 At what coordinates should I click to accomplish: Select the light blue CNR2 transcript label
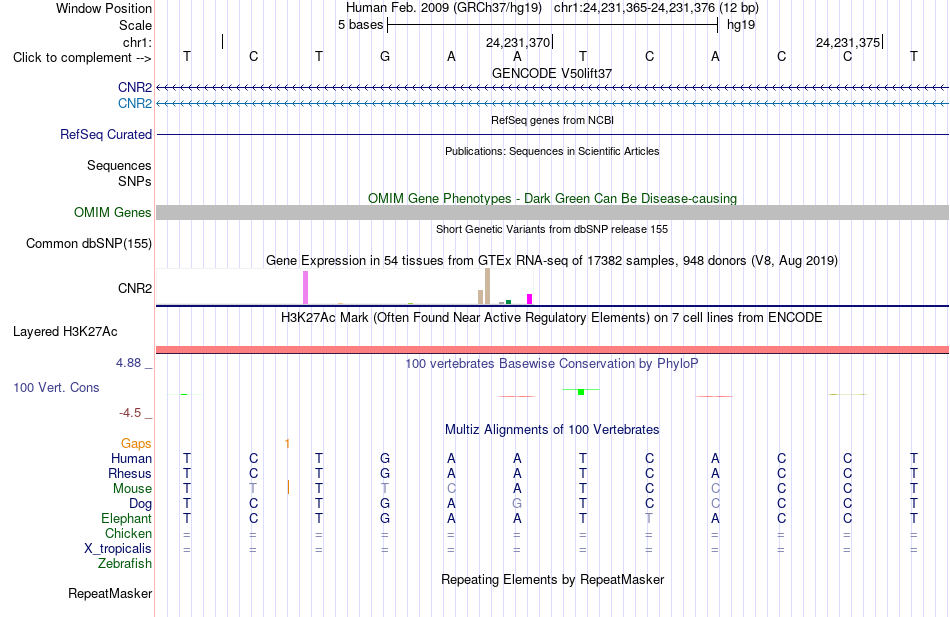(135, 104)
